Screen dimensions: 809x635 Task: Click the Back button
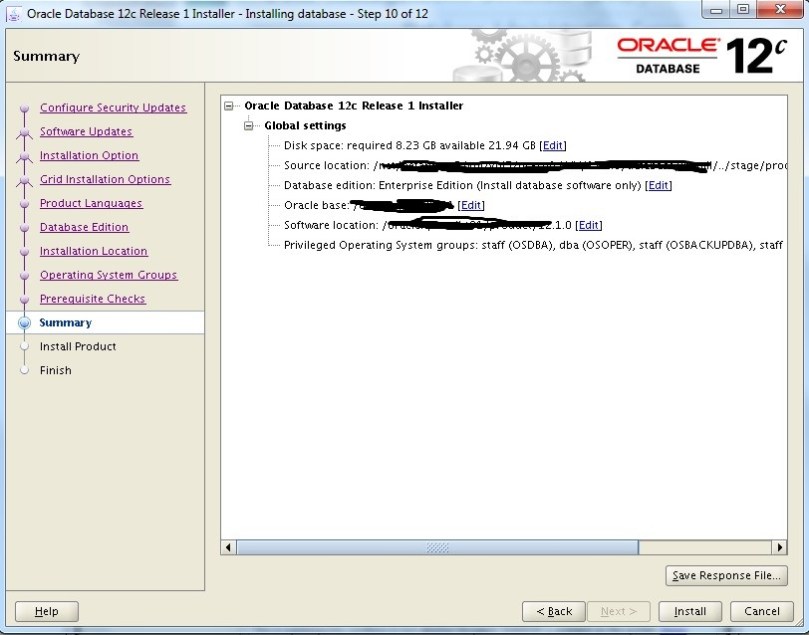[554, 611]
